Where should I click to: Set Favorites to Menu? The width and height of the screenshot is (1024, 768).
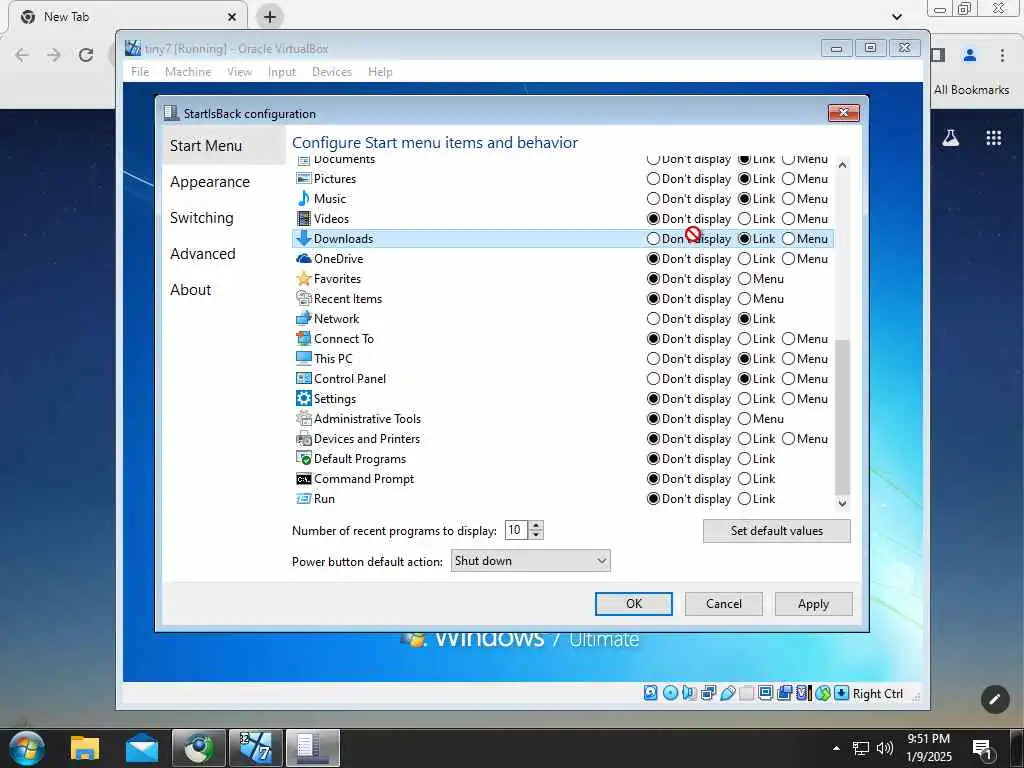(x=744, y=279)
